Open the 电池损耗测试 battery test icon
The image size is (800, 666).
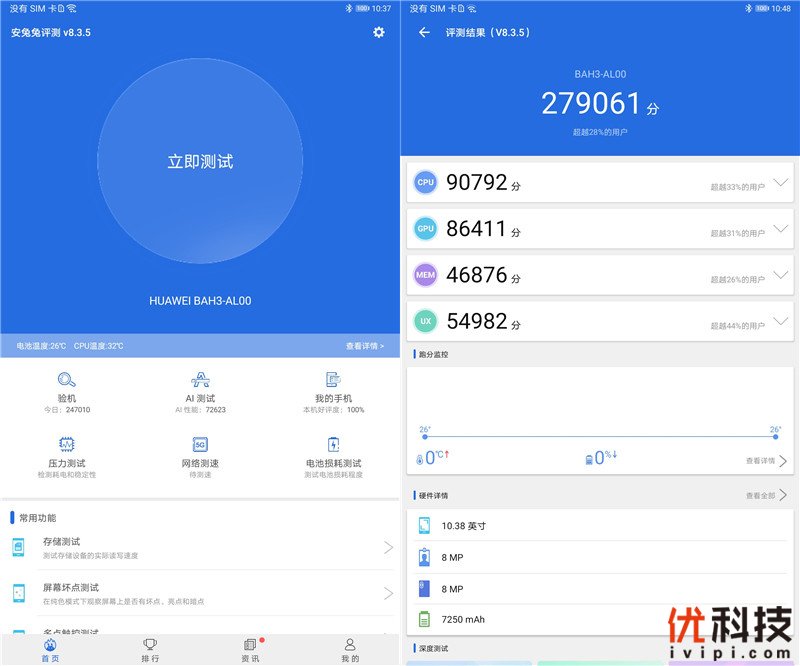(x=332, y=443)
